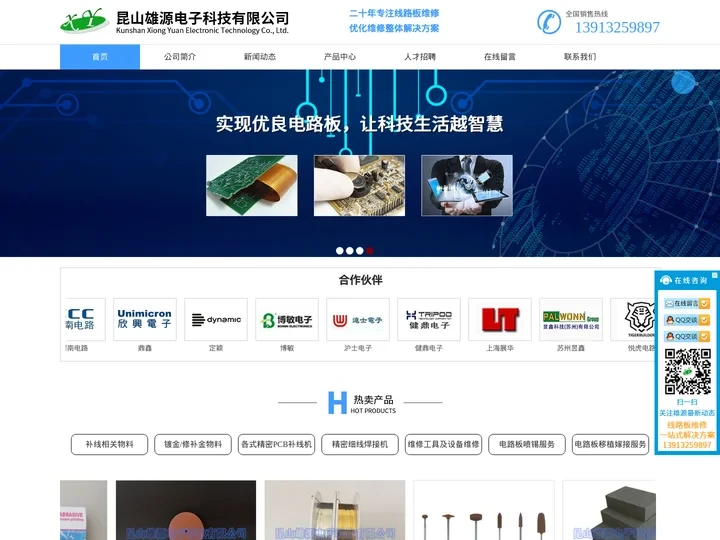Click the 苏州昱鑫 caption text

pos(571,348)
